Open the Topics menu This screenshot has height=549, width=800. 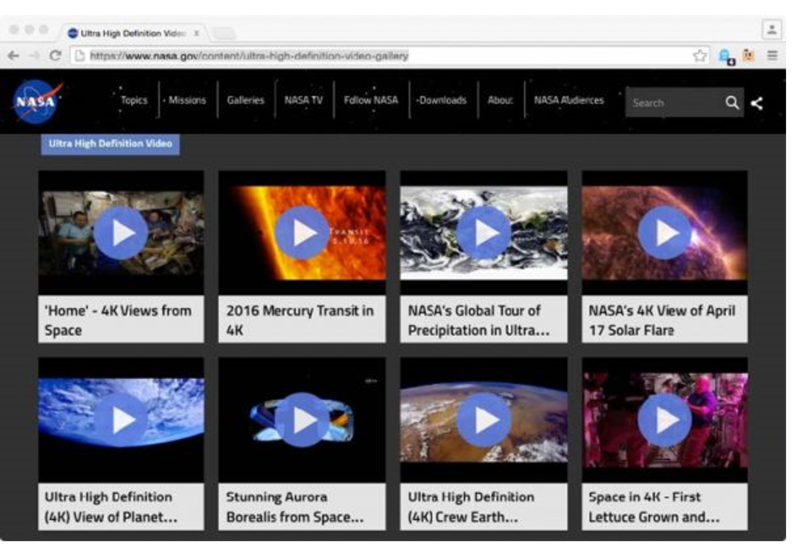134,101
